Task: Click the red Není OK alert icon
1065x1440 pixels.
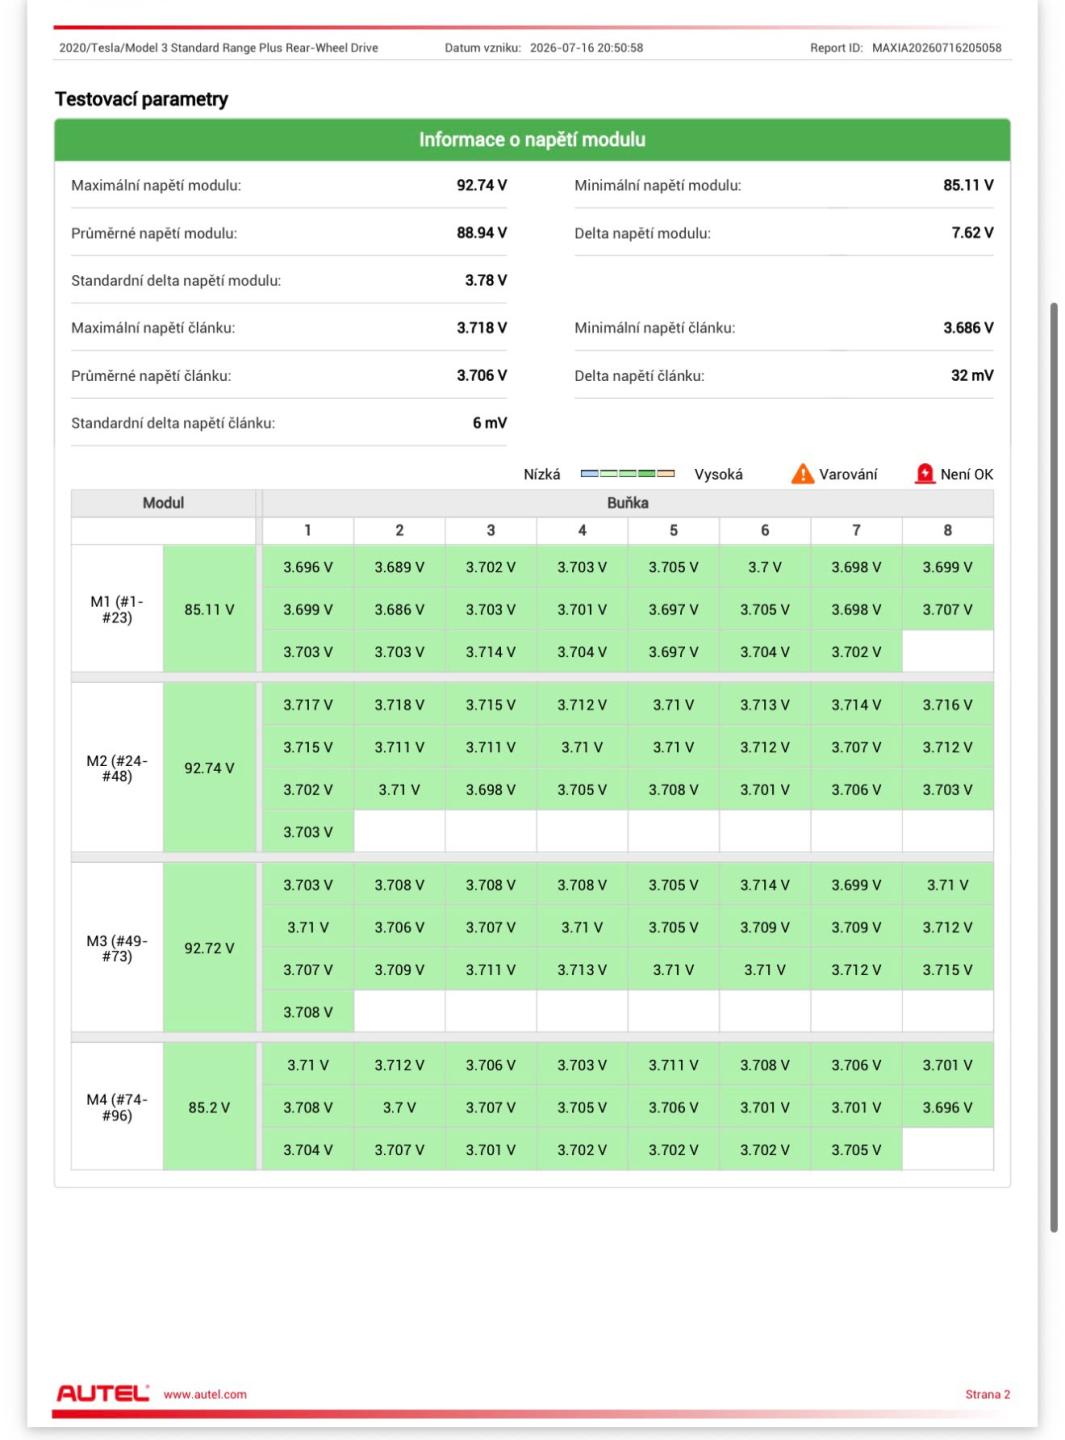Action: (x=925, y=474)
